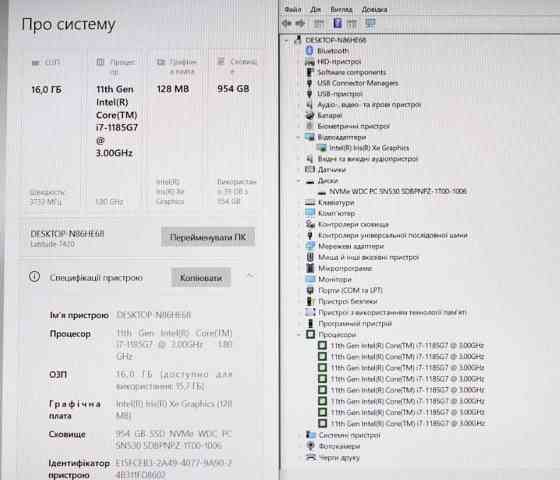Click the info icon beside Специфікації пристрою
The image size is (560, 480).
tap(35, 276)
